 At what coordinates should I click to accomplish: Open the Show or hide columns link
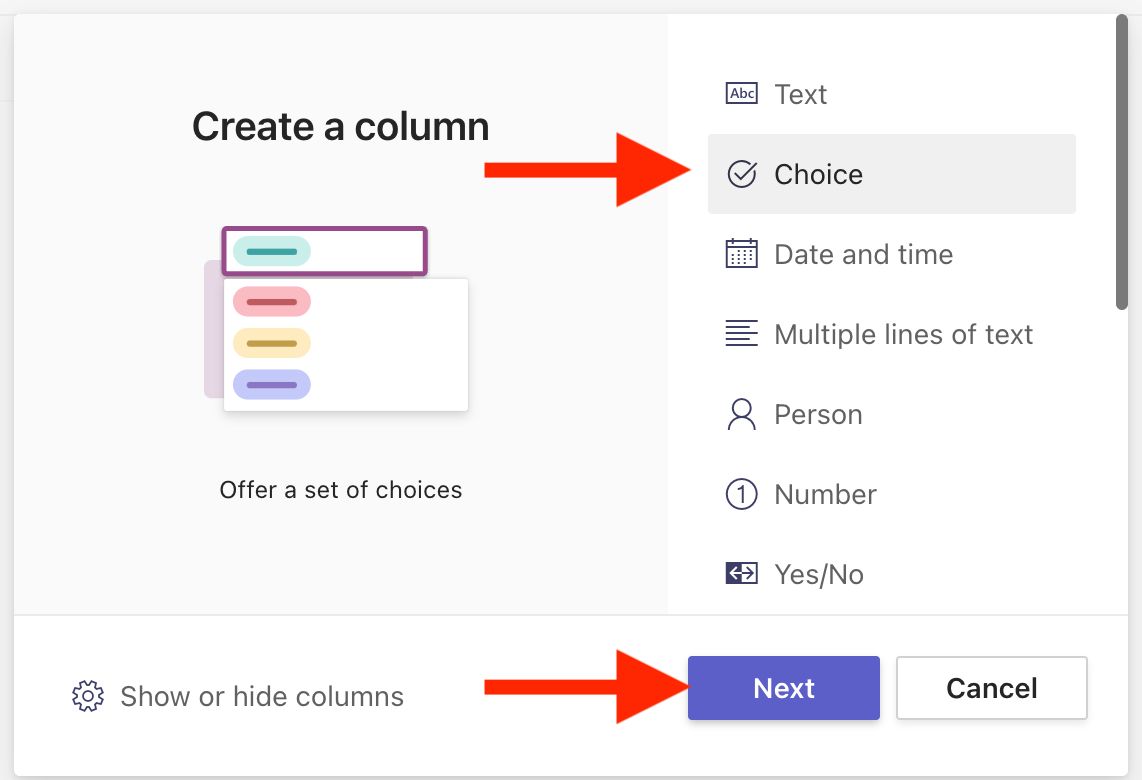click(x=262, y=696)
